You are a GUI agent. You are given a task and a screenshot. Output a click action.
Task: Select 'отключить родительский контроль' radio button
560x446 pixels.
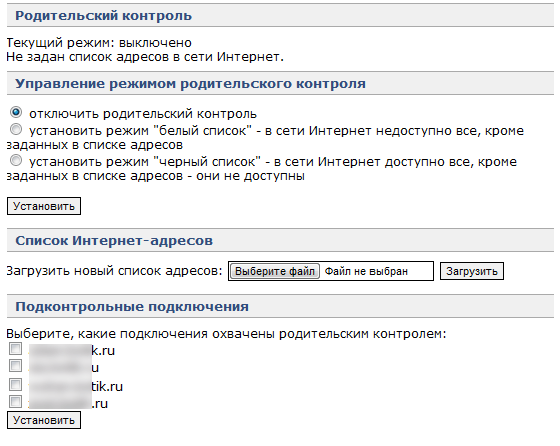point(16,112)
